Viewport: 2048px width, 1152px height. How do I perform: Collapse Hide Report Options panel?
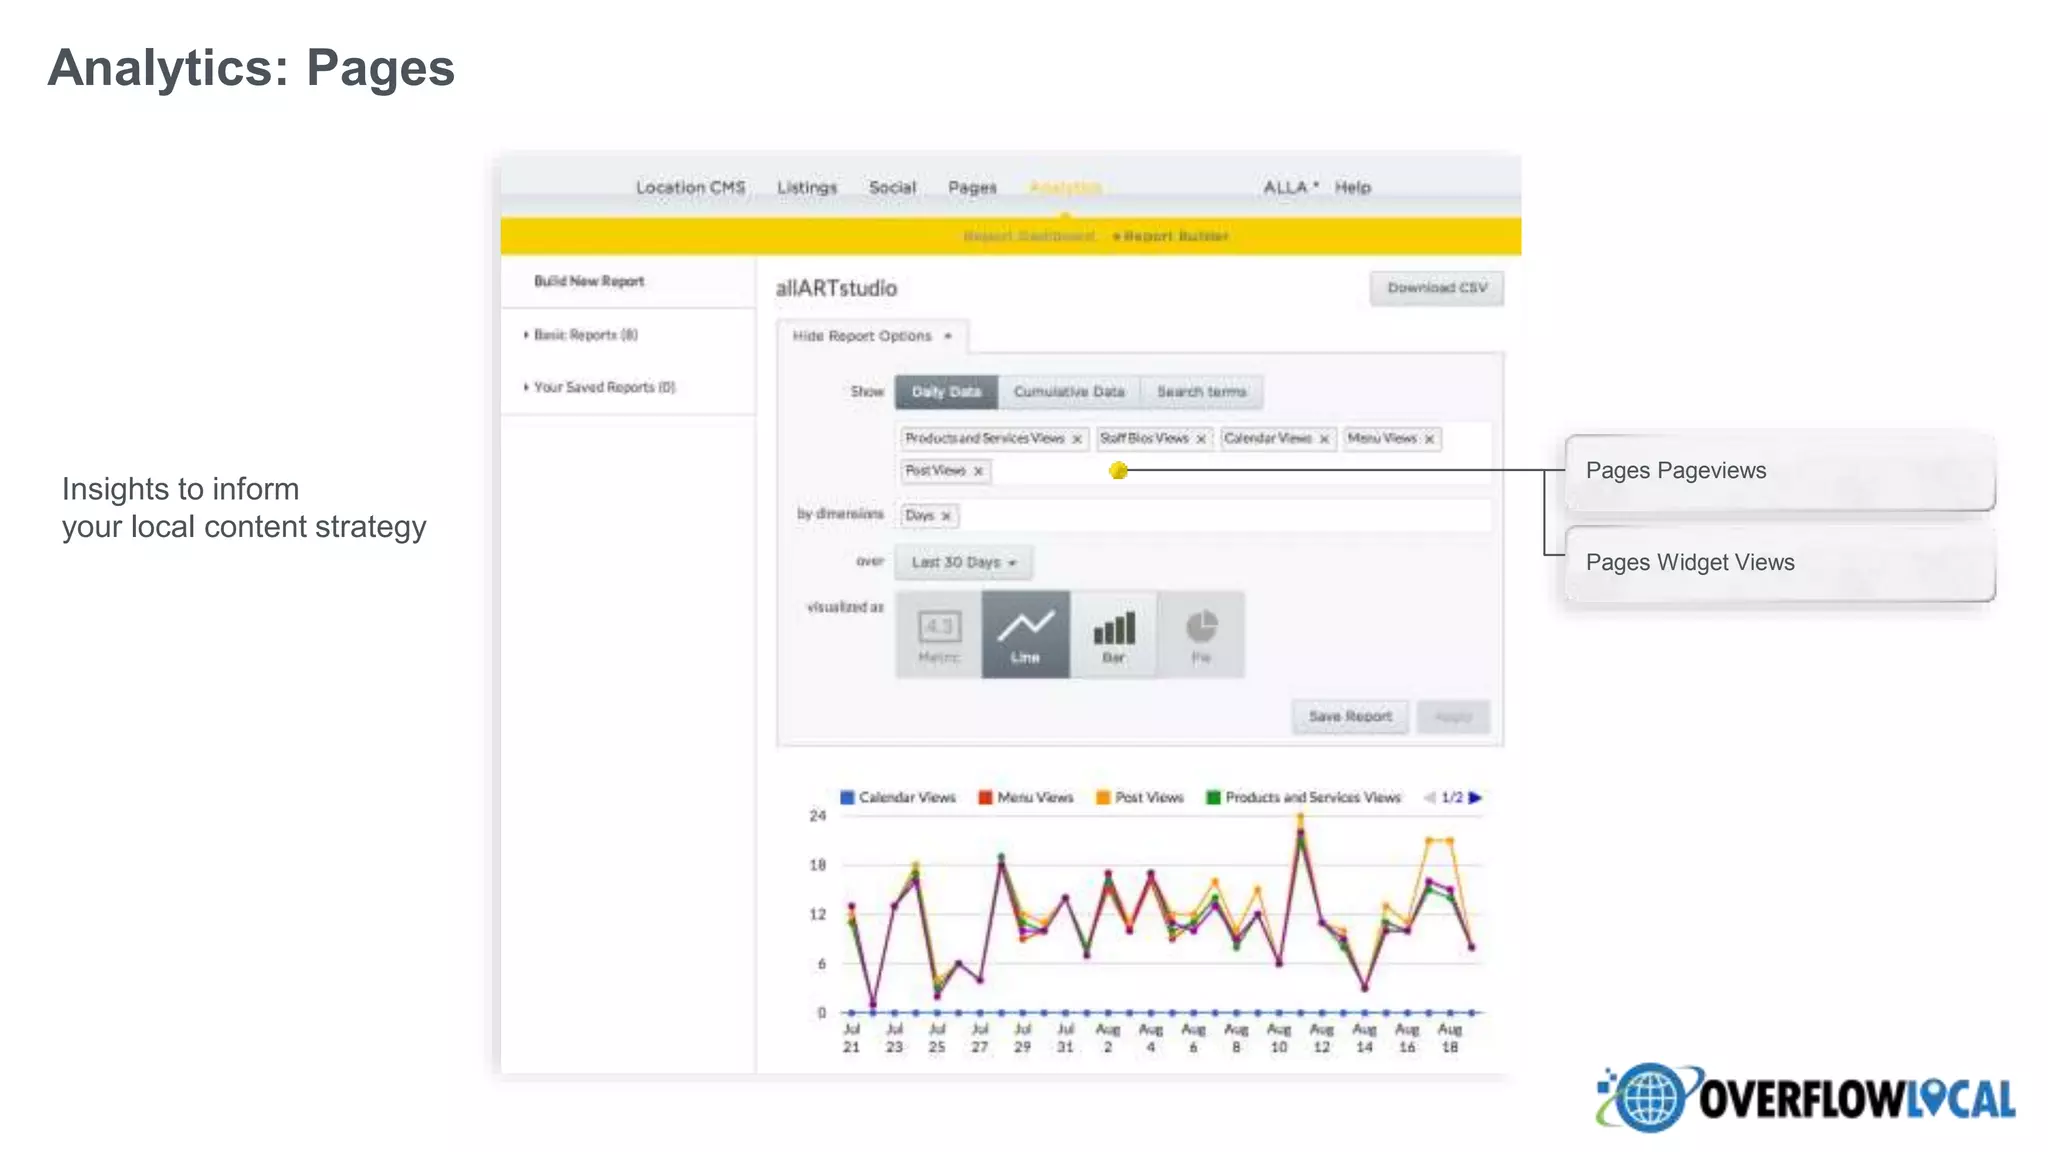point(872,336)
